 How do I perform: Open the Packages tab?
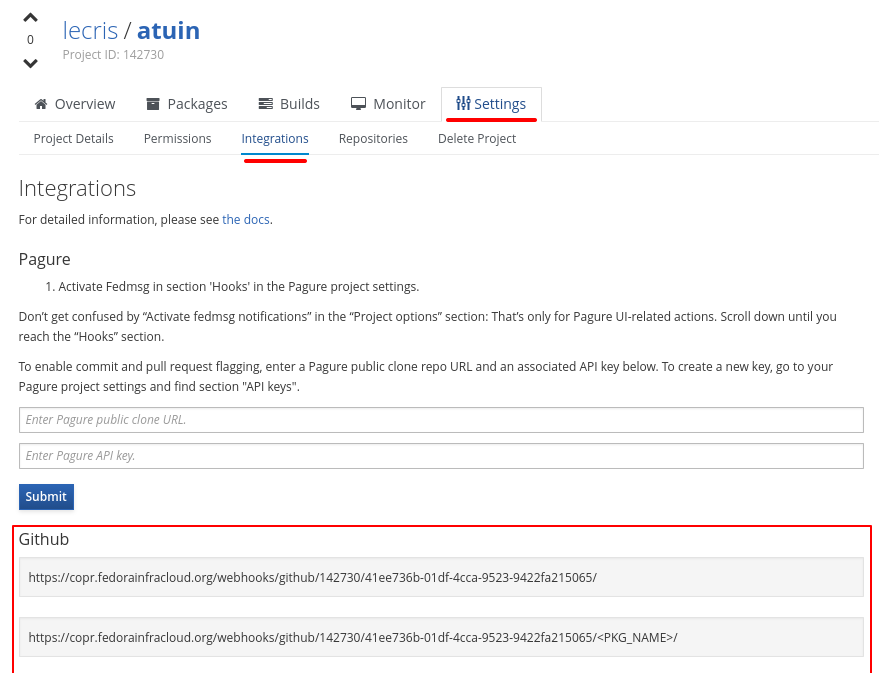pos(187,104)
